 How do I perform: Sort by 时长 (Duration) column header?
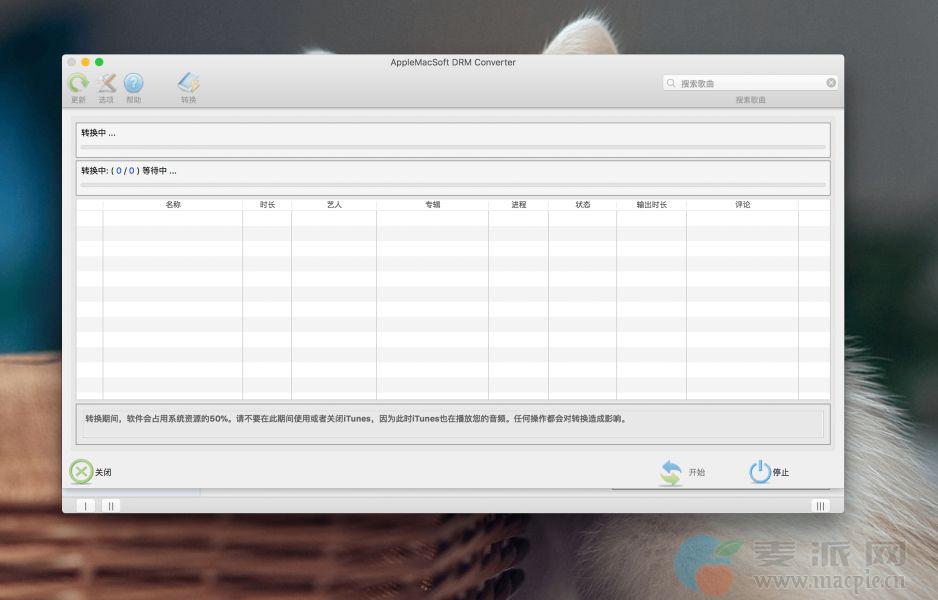point(267,205)
